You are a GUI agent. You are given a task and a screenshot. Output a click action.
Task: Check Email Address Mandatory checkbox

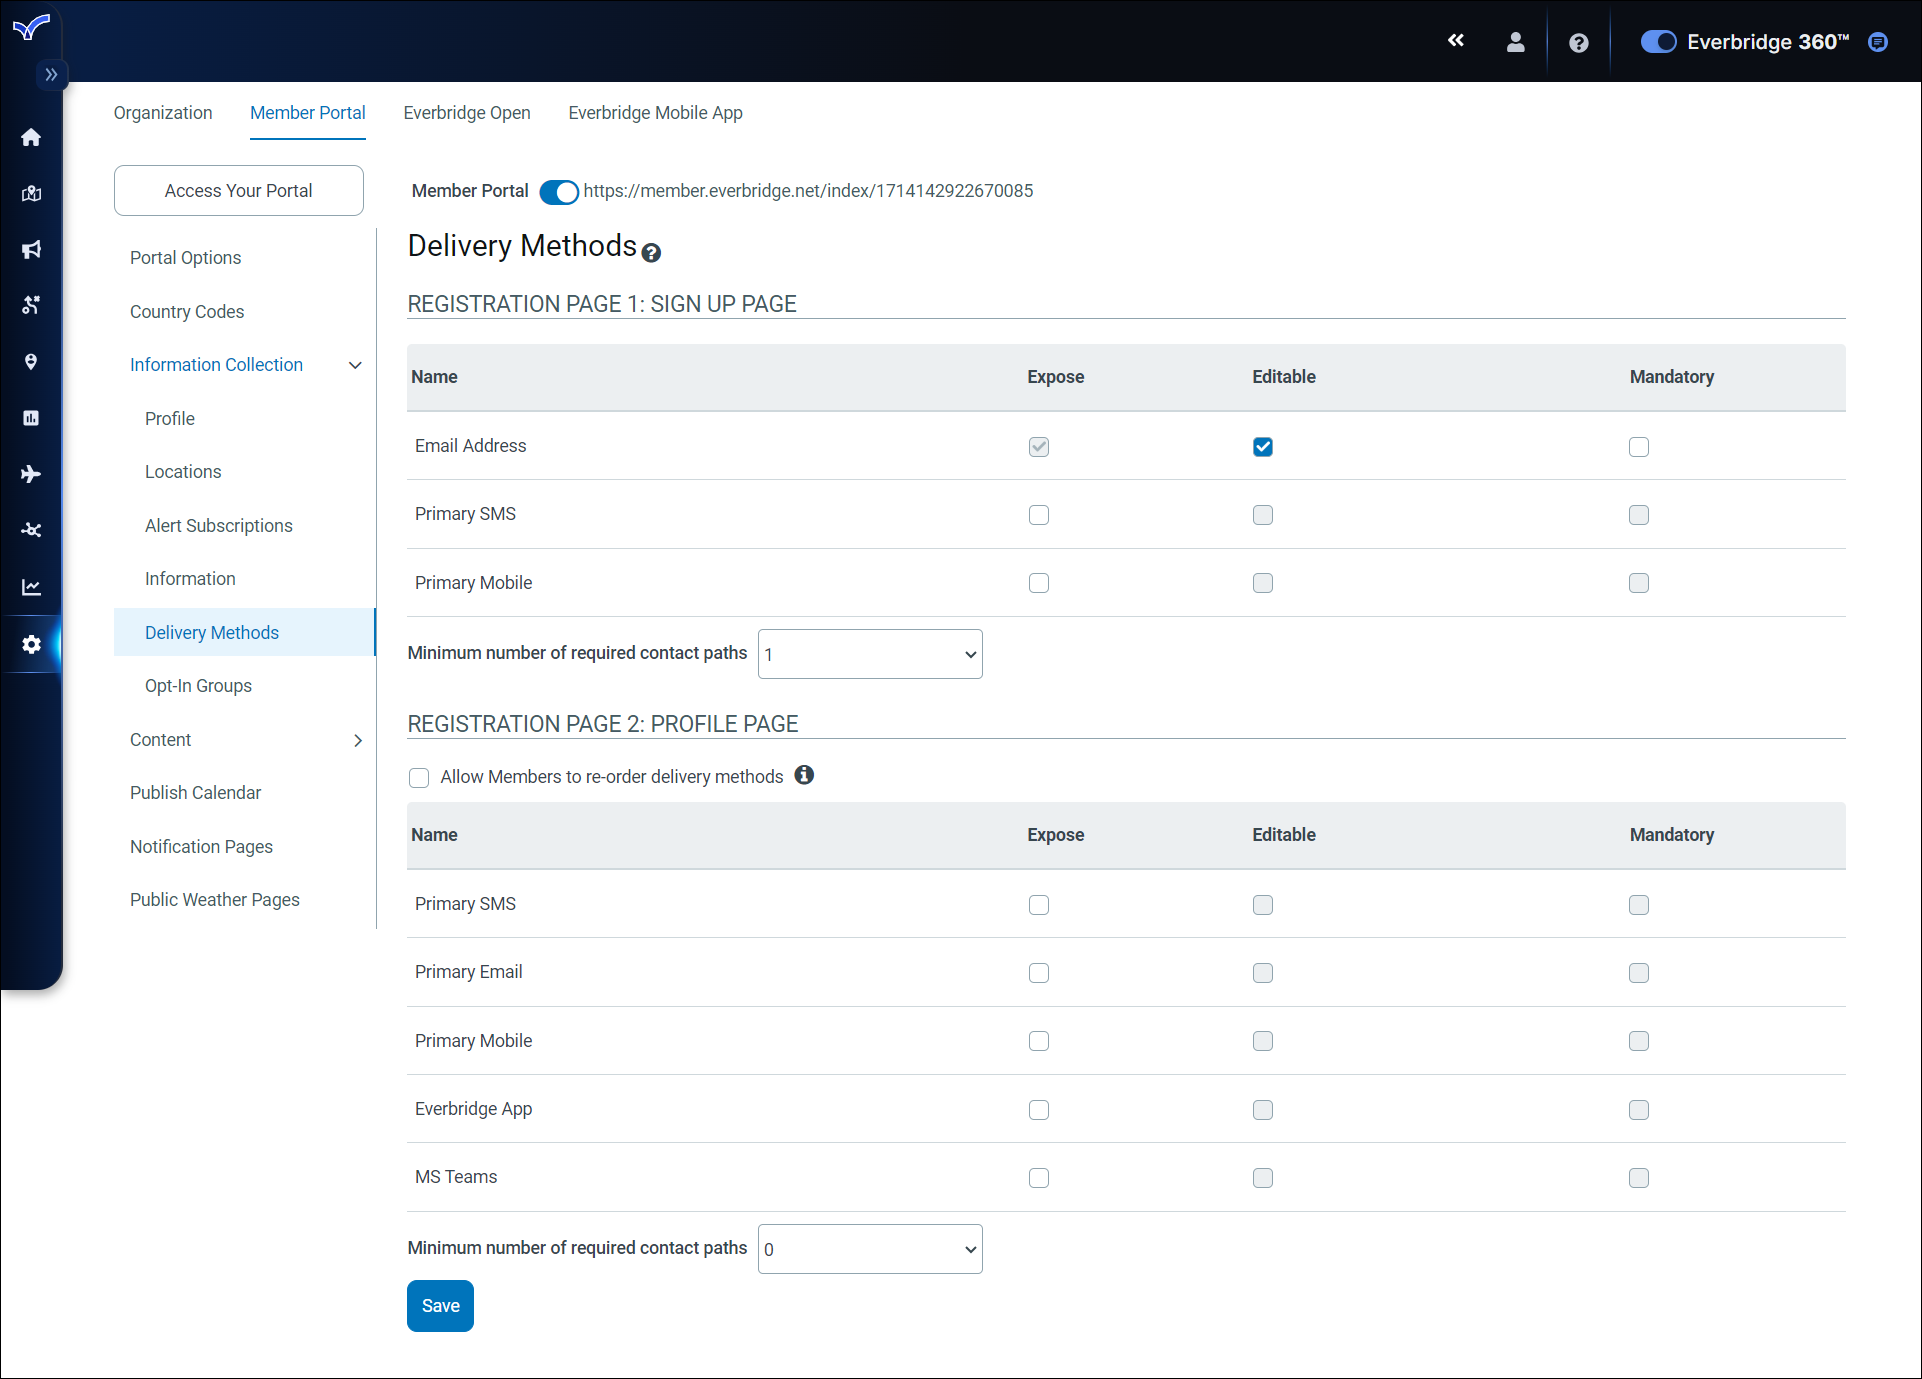coord(1639,447)
